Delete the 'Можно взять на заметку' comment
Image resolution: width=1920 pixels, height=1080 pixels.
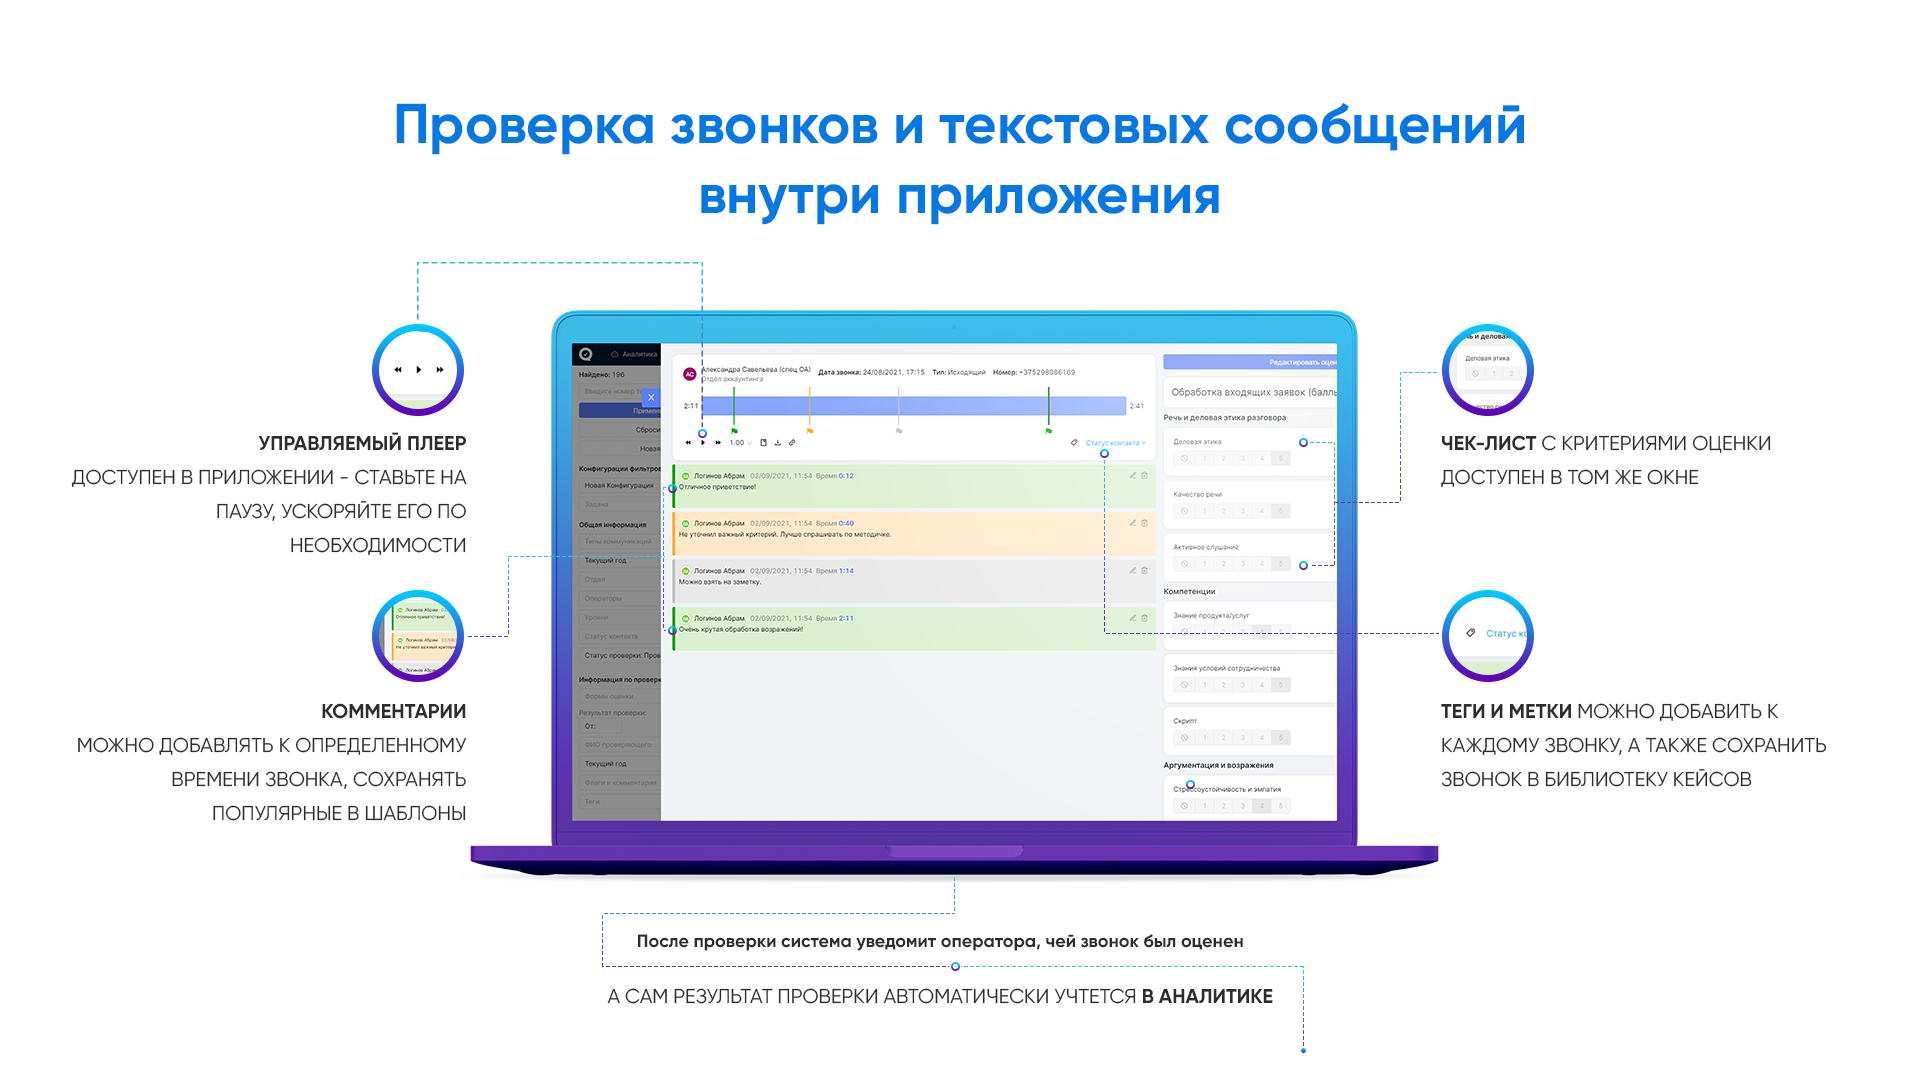[x=1145, y=570]
